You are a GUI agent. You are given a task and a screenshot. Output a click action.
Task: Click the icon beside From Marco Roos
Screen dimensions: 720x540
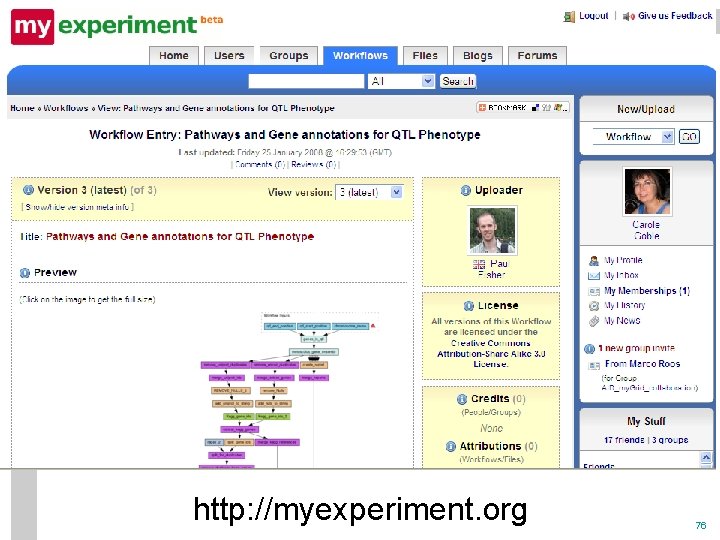pyautogui.click(x=594, y=366)
